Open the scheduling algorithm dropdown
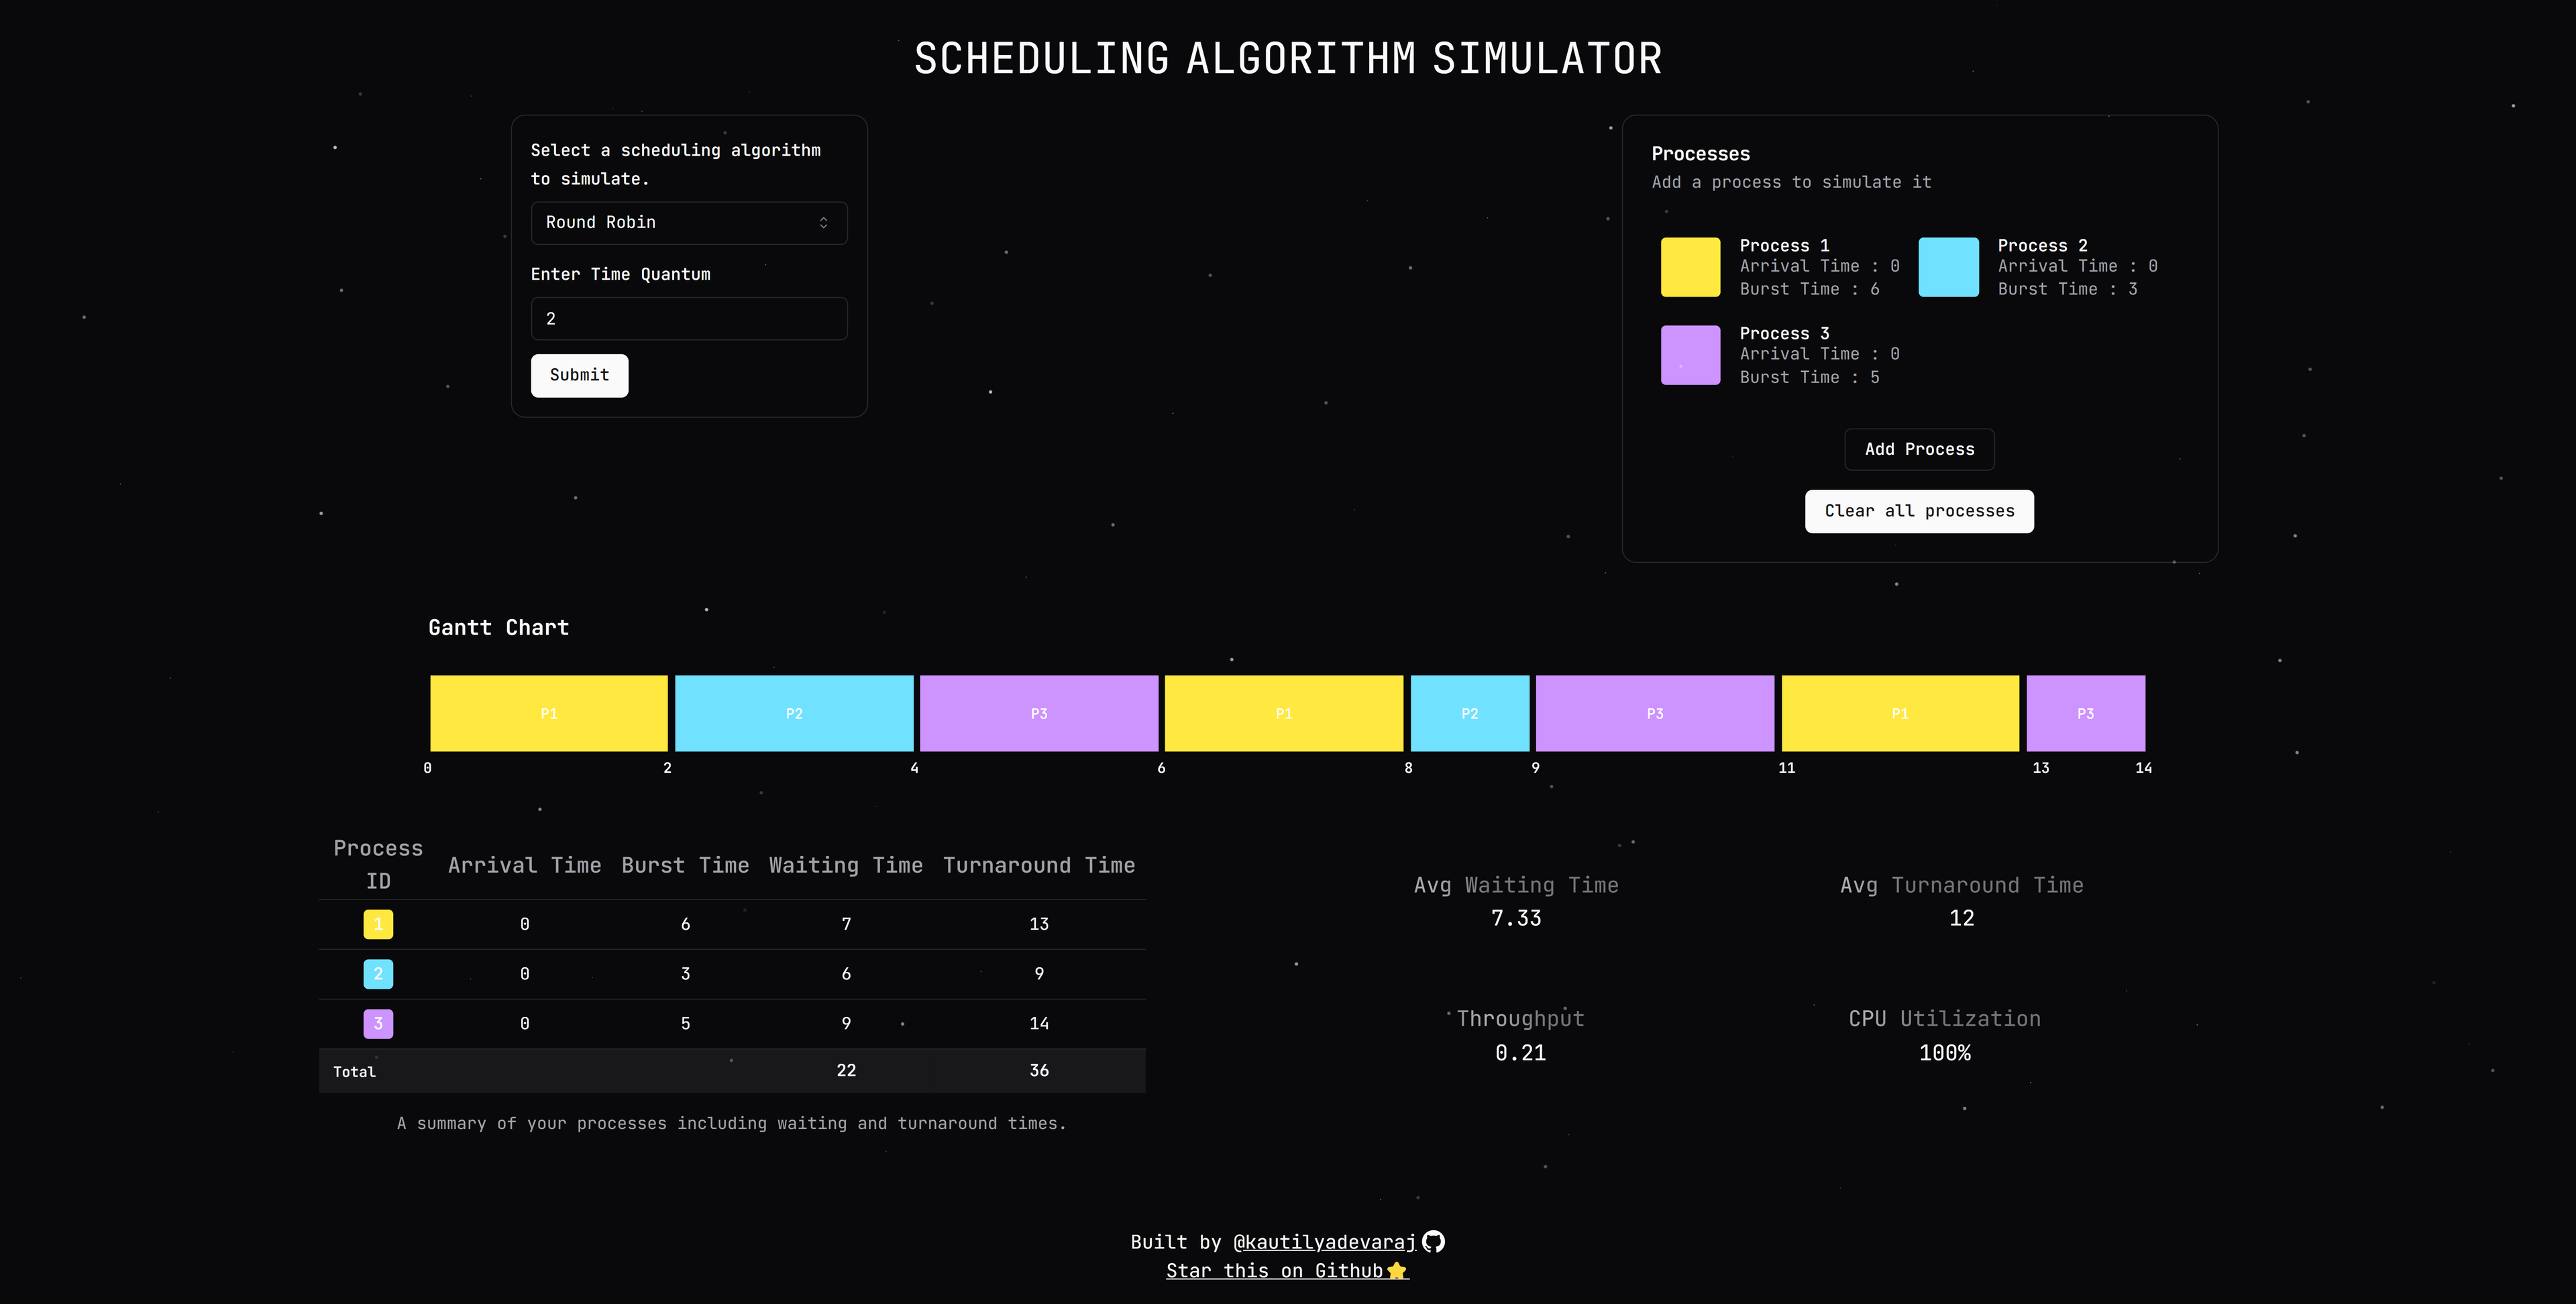2576x1304 pixels. click(x=688, y=222)
